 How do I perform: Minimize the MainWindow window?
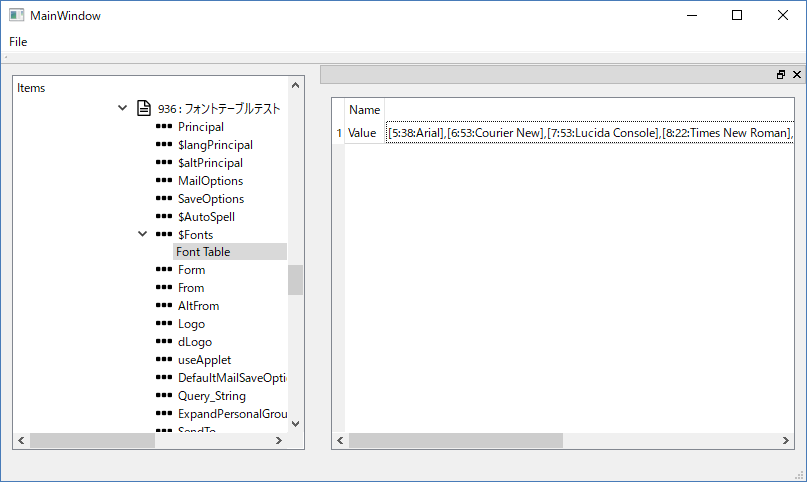click(692, 15)
